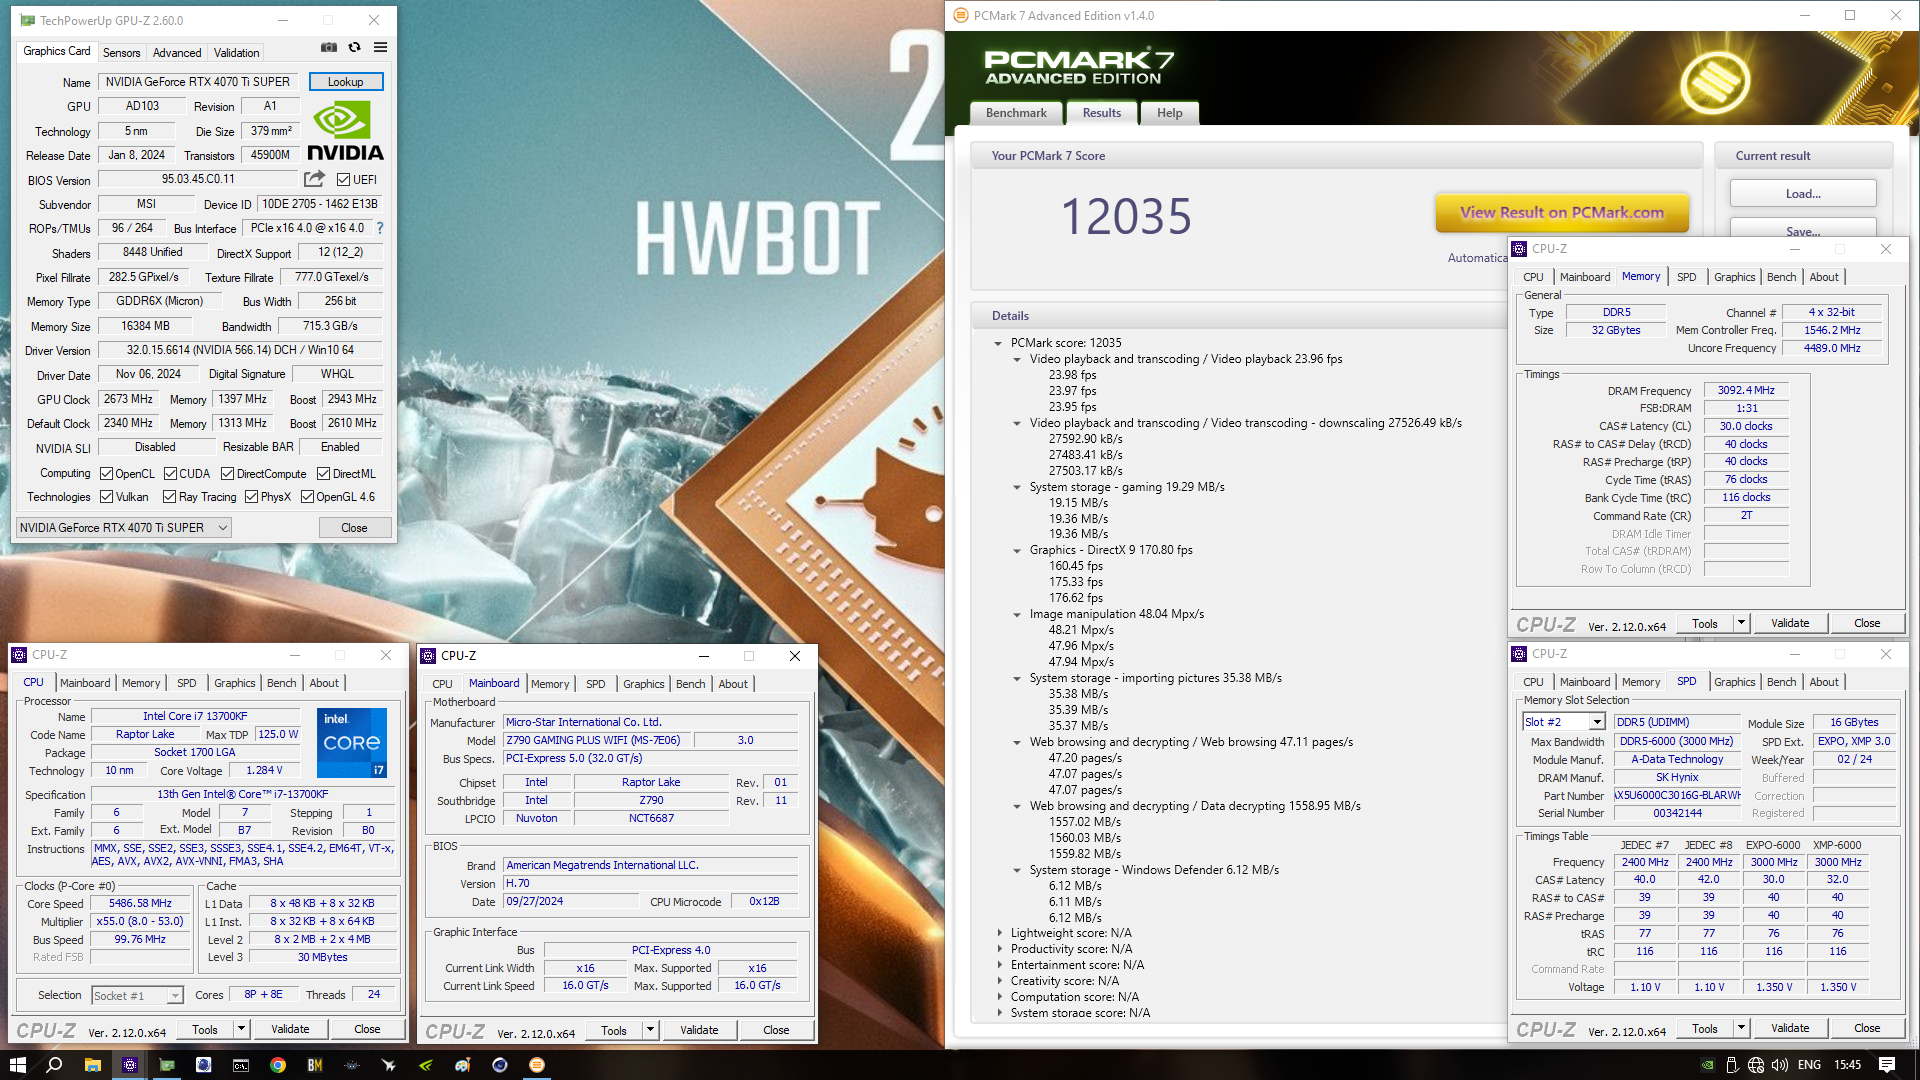
Task: Open File Explorer from the taskbar
Action: coord(92,1065)
